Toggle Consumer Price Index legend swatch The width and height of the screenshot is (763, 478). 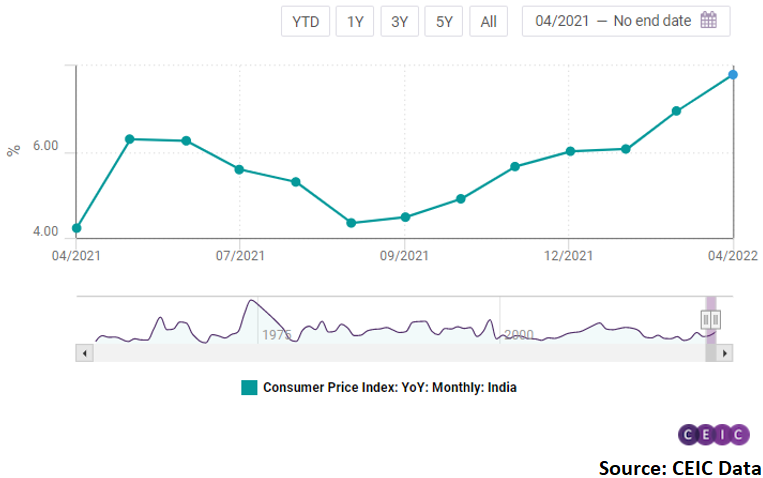[249, 388]
